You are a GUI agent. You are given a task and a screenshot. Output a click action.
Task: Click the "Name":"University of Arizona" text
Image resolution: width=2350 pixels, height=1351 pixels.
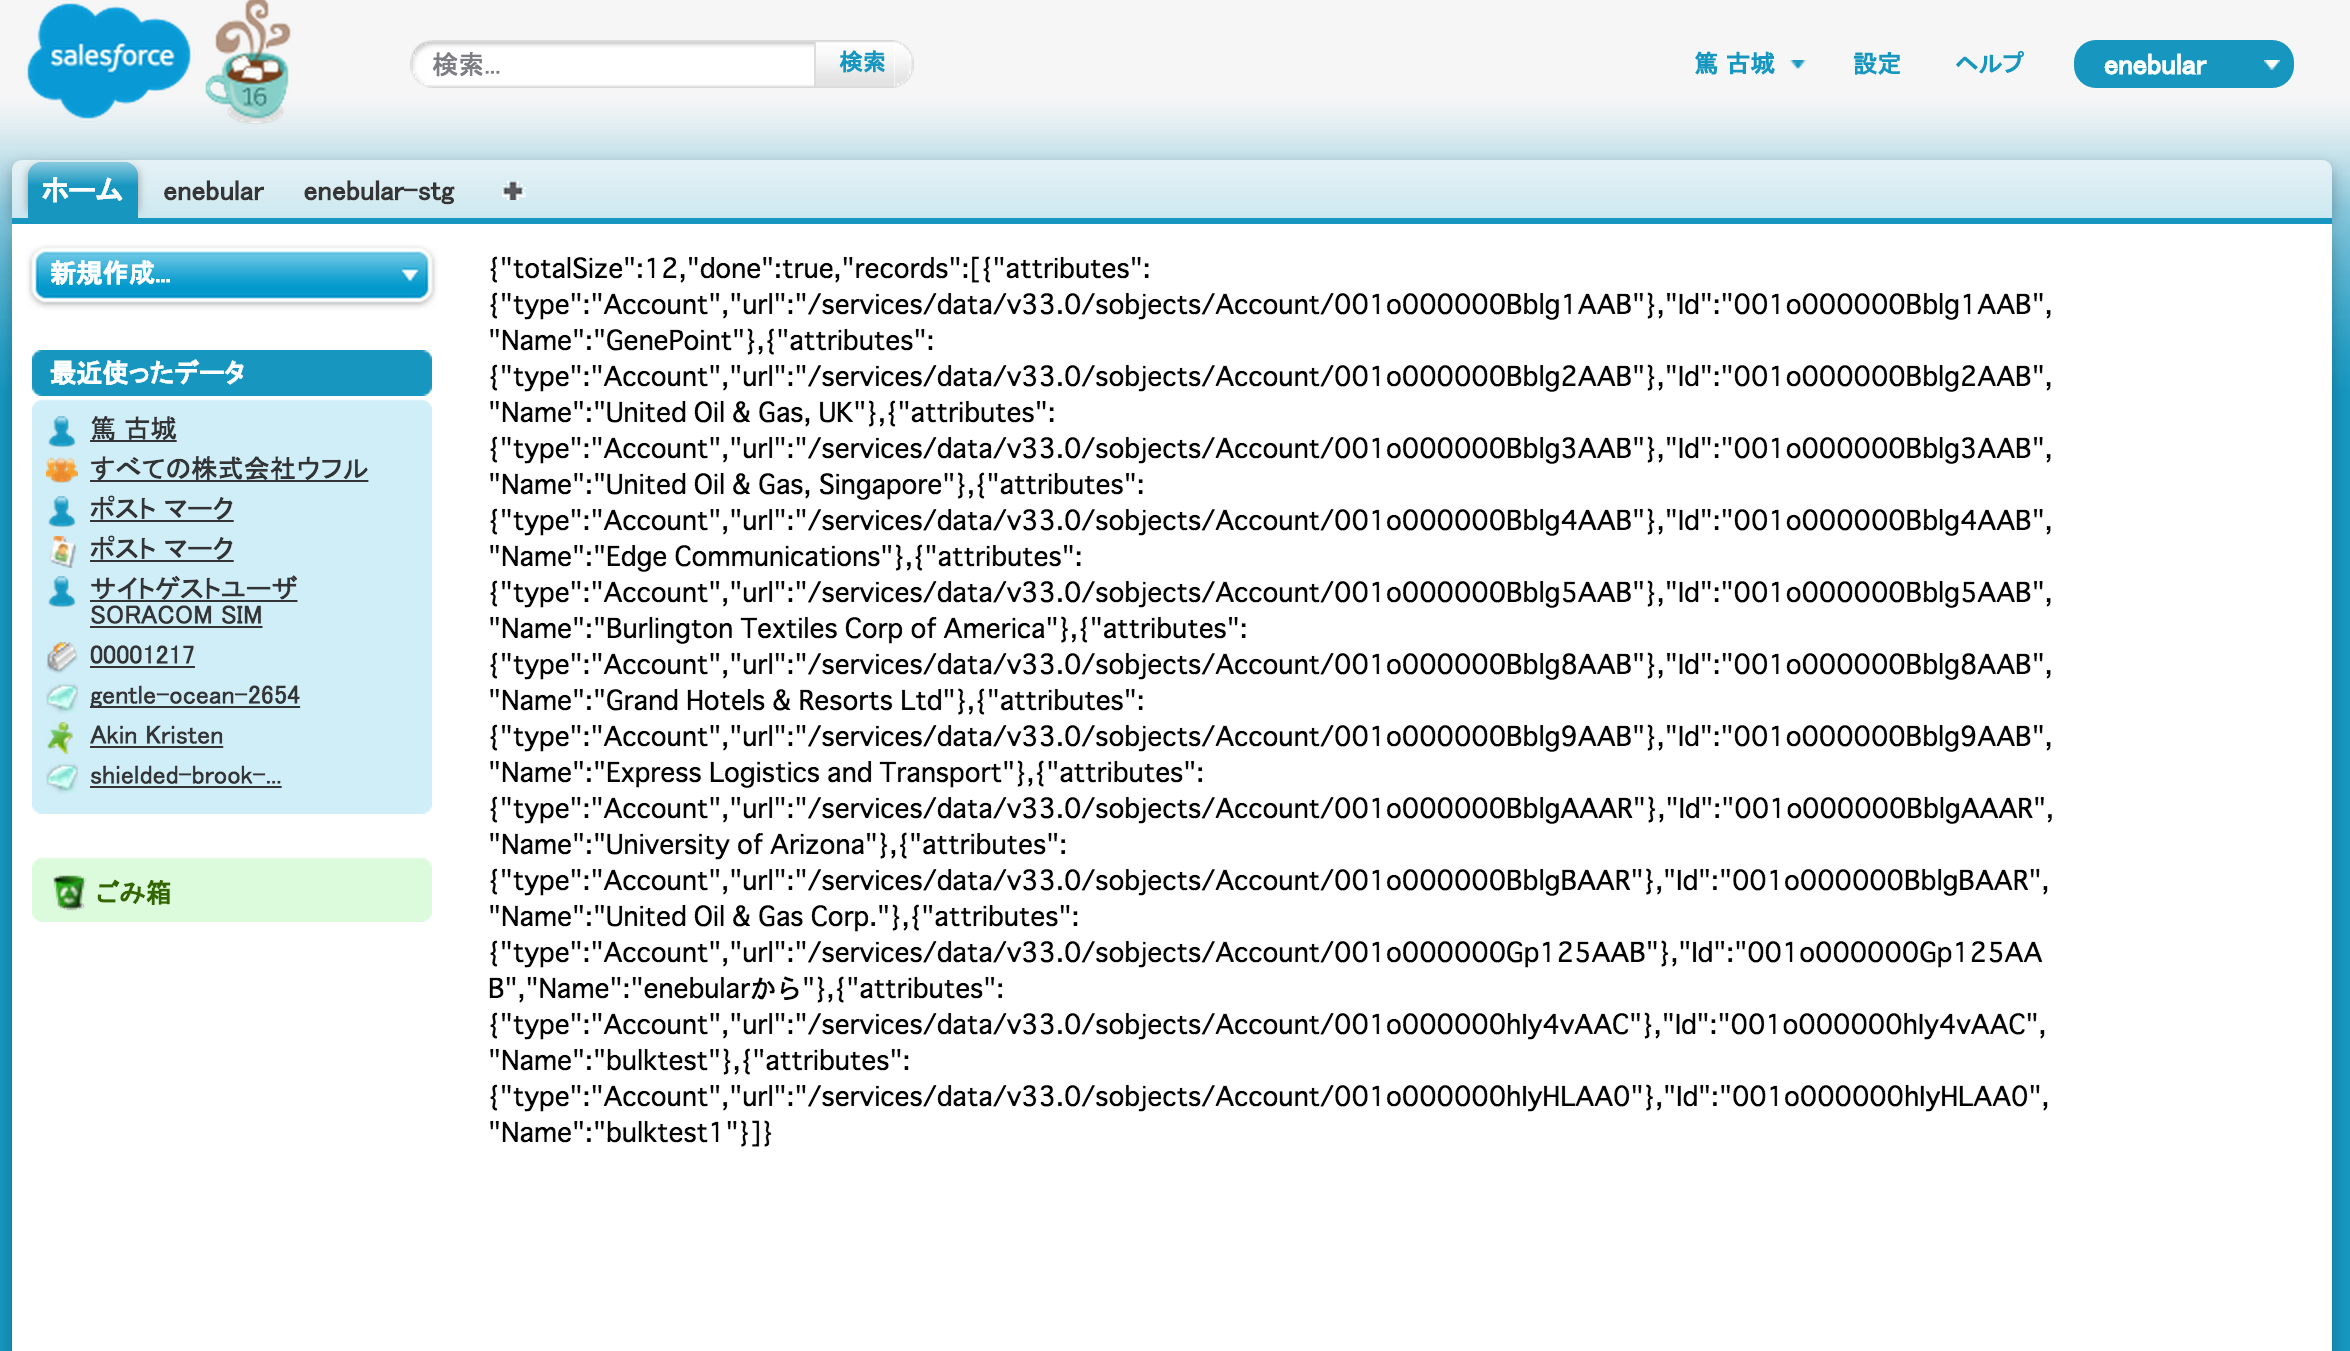(x=685, y=845)
